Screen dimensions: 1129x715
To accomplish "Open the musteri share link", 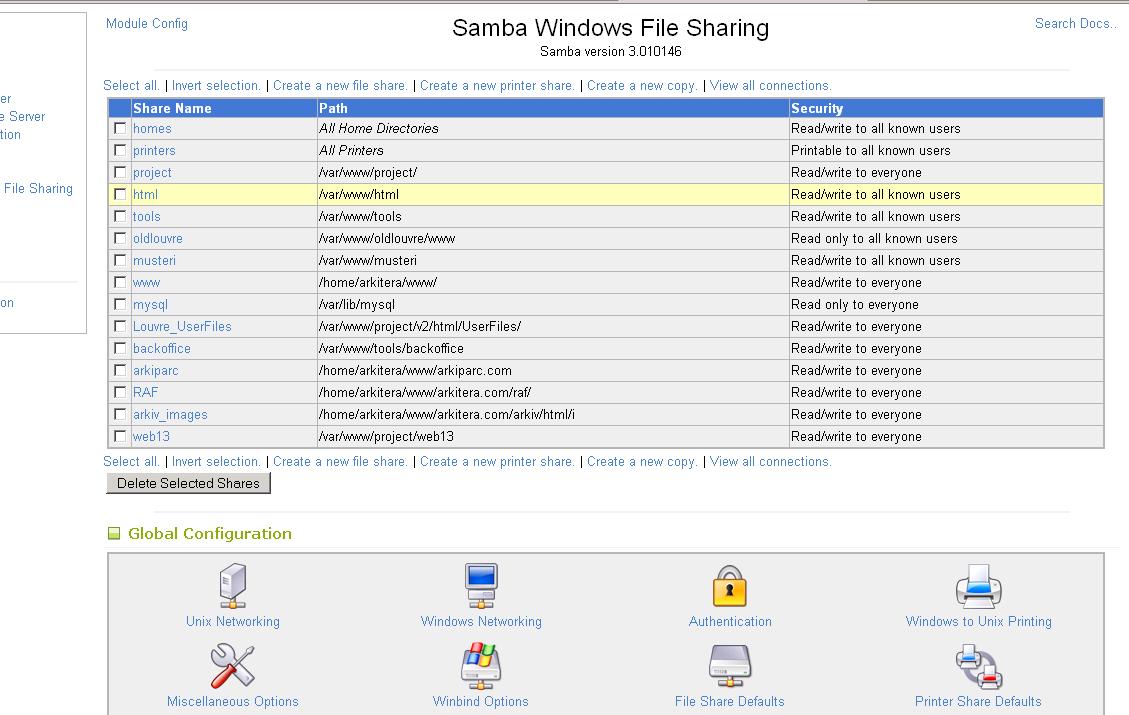I will tap(154, 261).
